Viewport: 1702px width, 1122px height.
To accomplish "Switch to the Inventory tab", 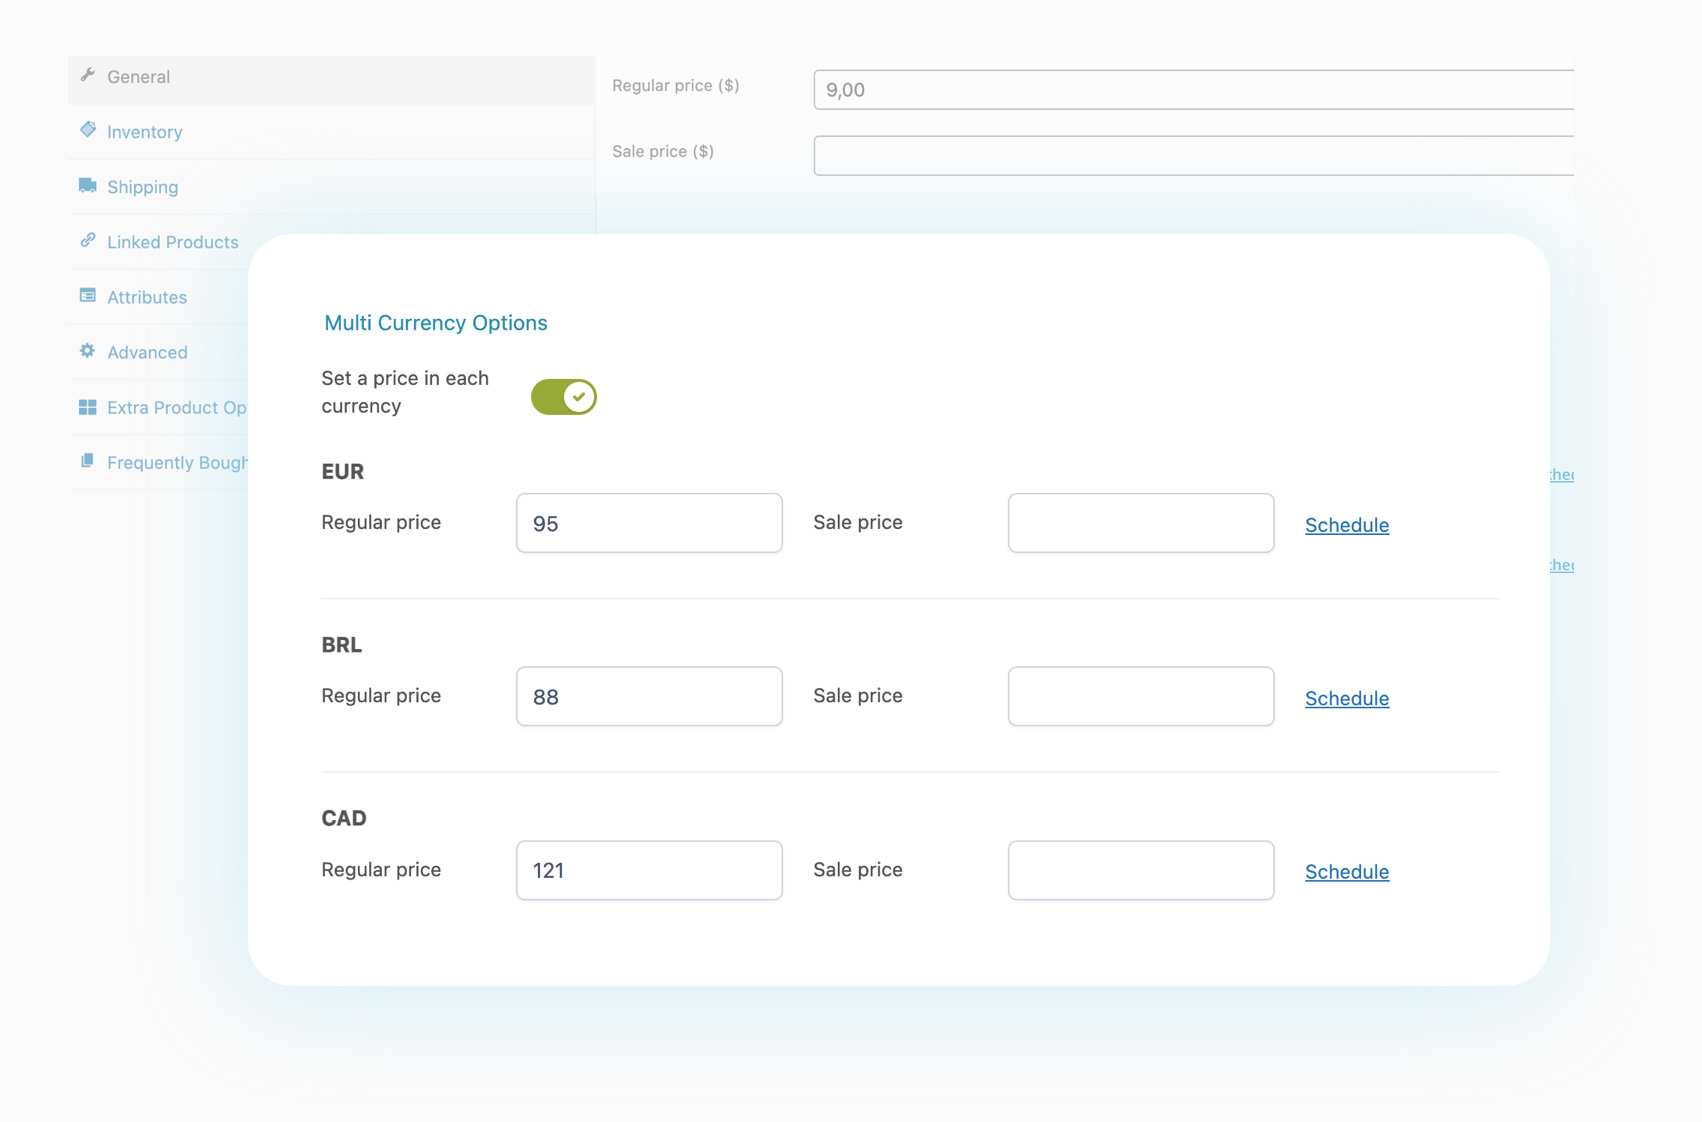I will tap(145, 131).
